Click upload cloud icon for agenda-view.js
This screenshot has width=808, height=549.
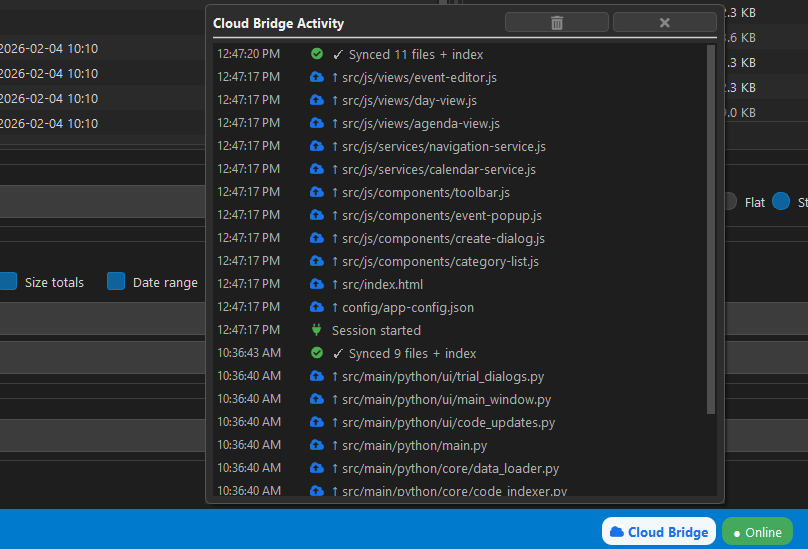(x=317, y=123)
